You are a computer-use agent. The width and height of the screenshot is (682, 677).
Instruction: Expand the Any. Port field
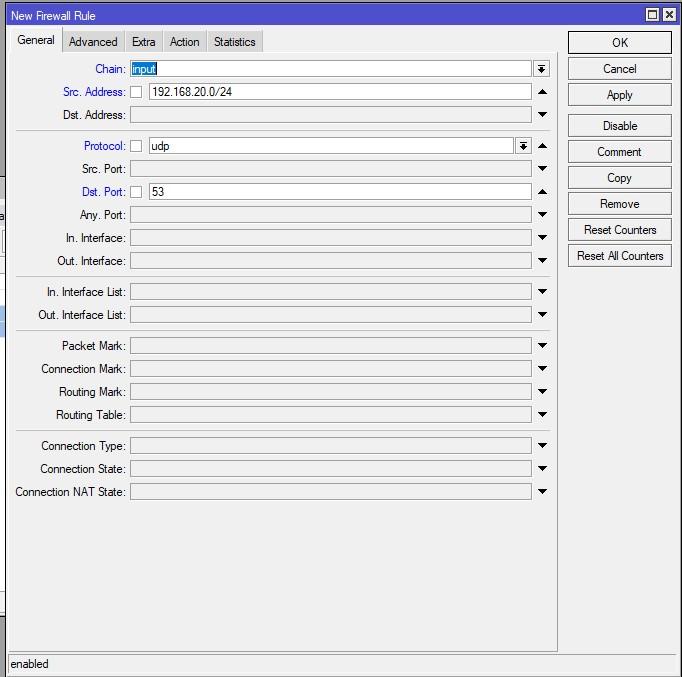[x=542, y=214]
